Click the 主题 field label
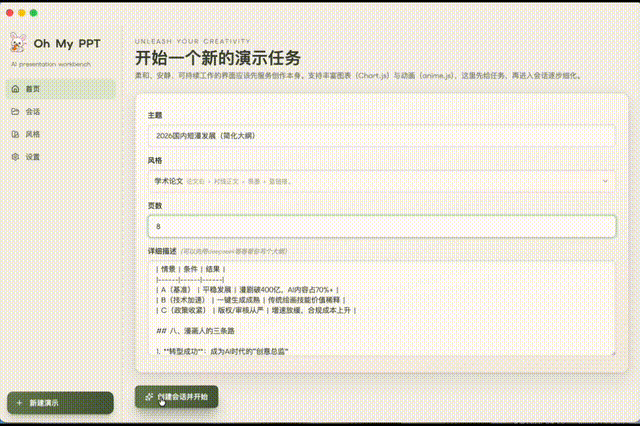The image size is (640, 426). 155,115
